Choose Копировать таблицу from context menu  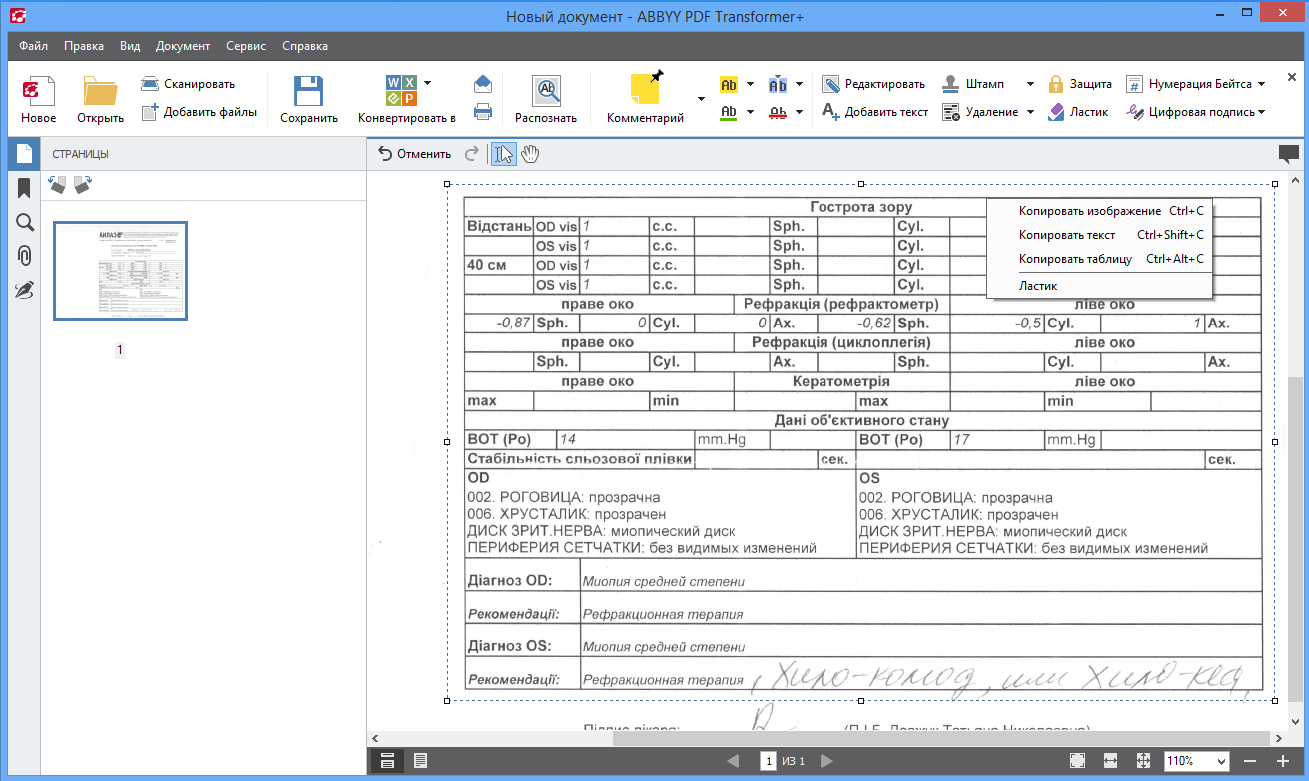pos(1099,259)
